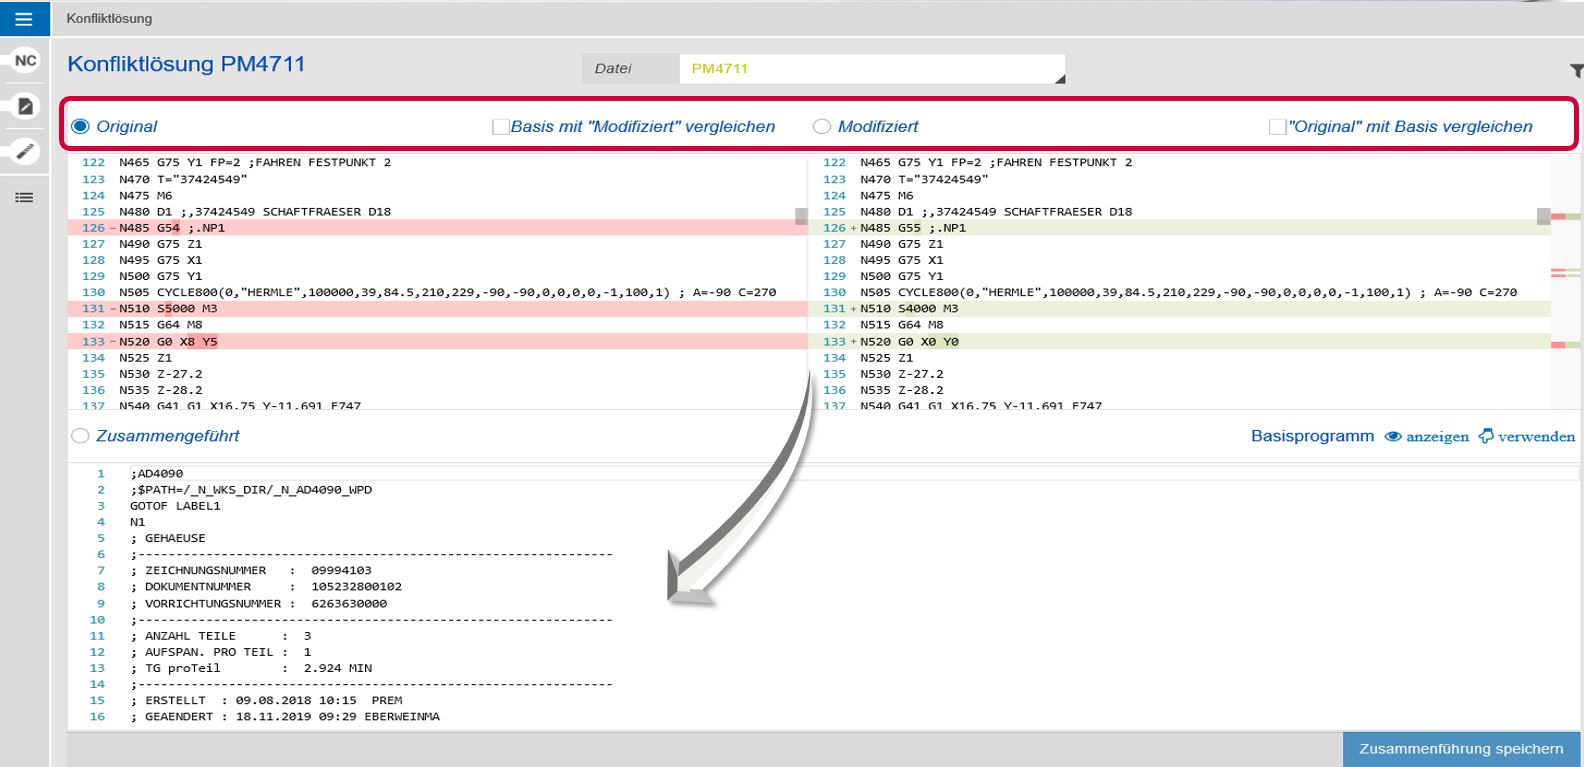Check "Original" mit Basis vergleichen
The image size is (1584, 767).
[x=1277, y=127]
